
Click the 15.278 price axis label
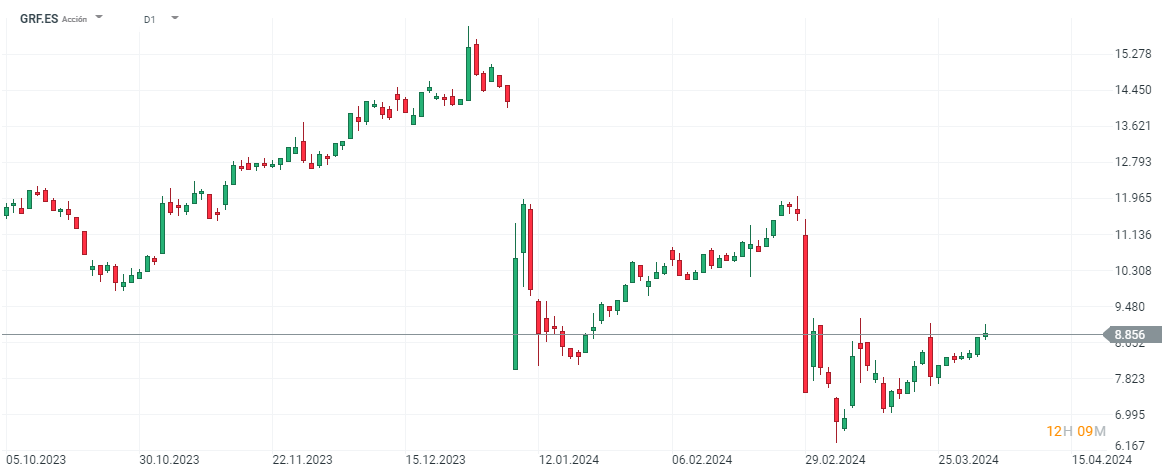[1135, 54]
